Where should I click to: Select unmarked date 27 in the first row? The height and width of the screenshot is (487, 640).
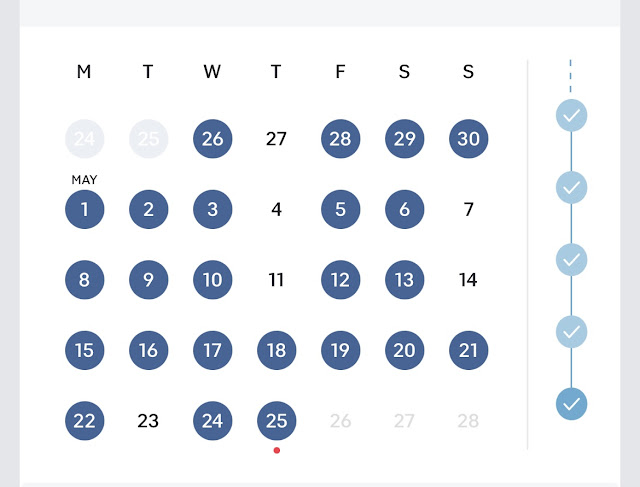point(276,139)
